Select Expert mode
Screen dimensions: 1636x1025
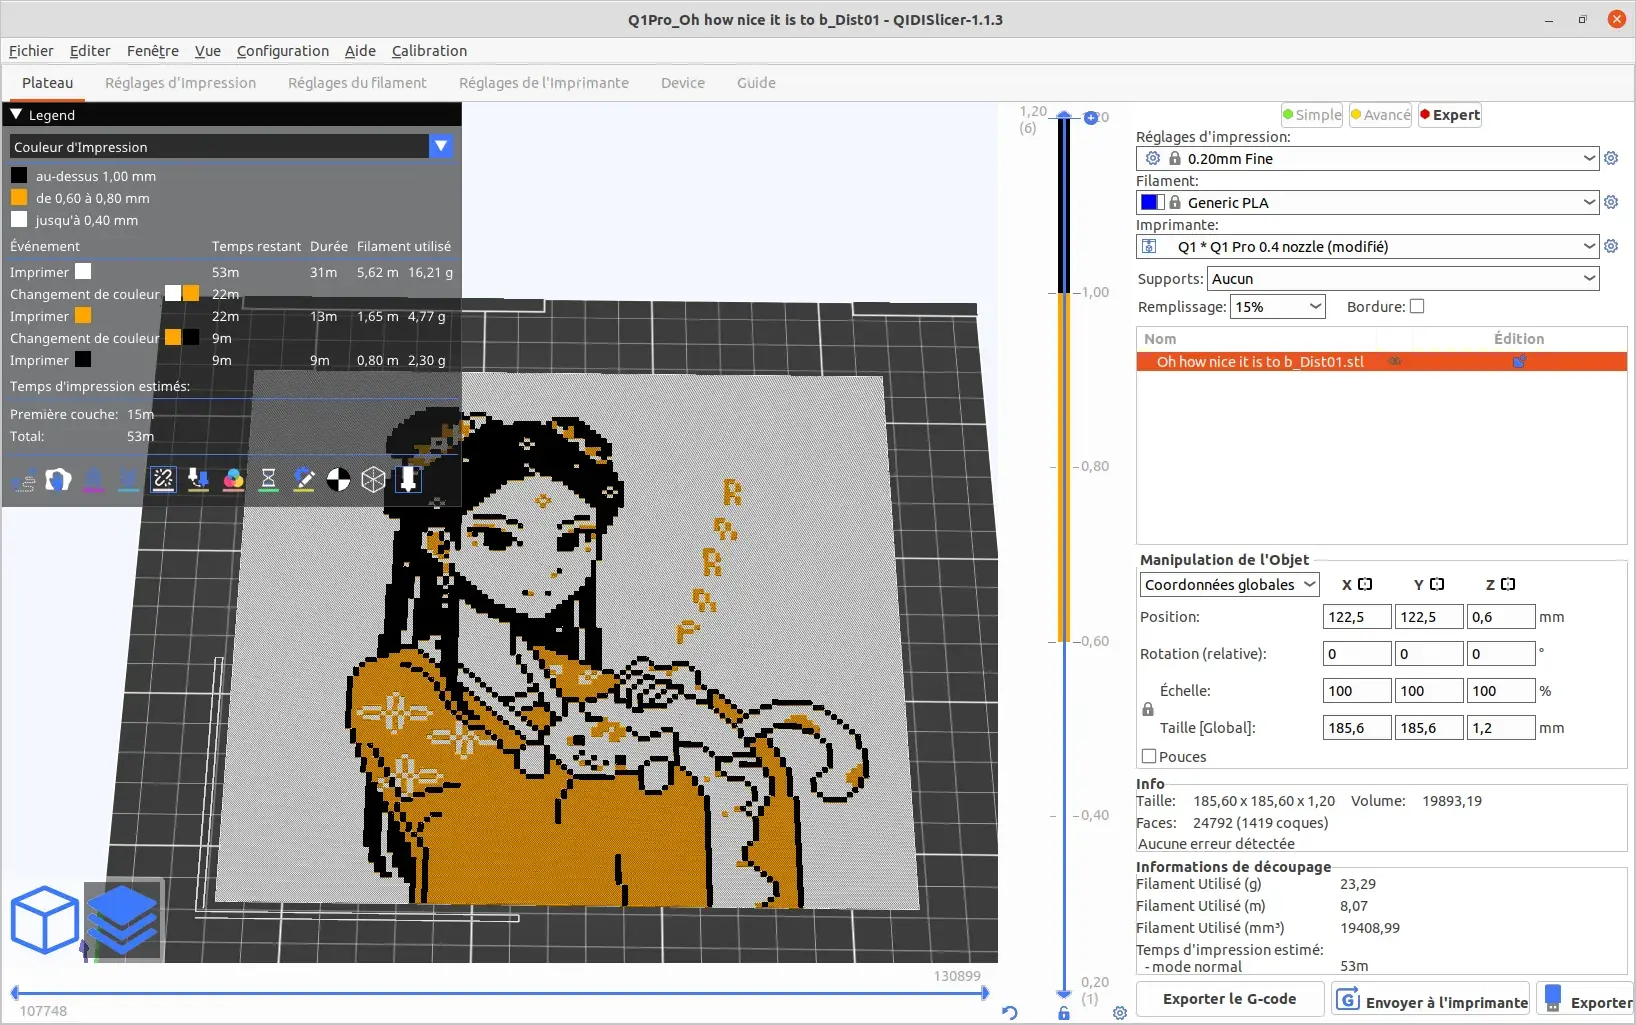tap(1450, 115)
